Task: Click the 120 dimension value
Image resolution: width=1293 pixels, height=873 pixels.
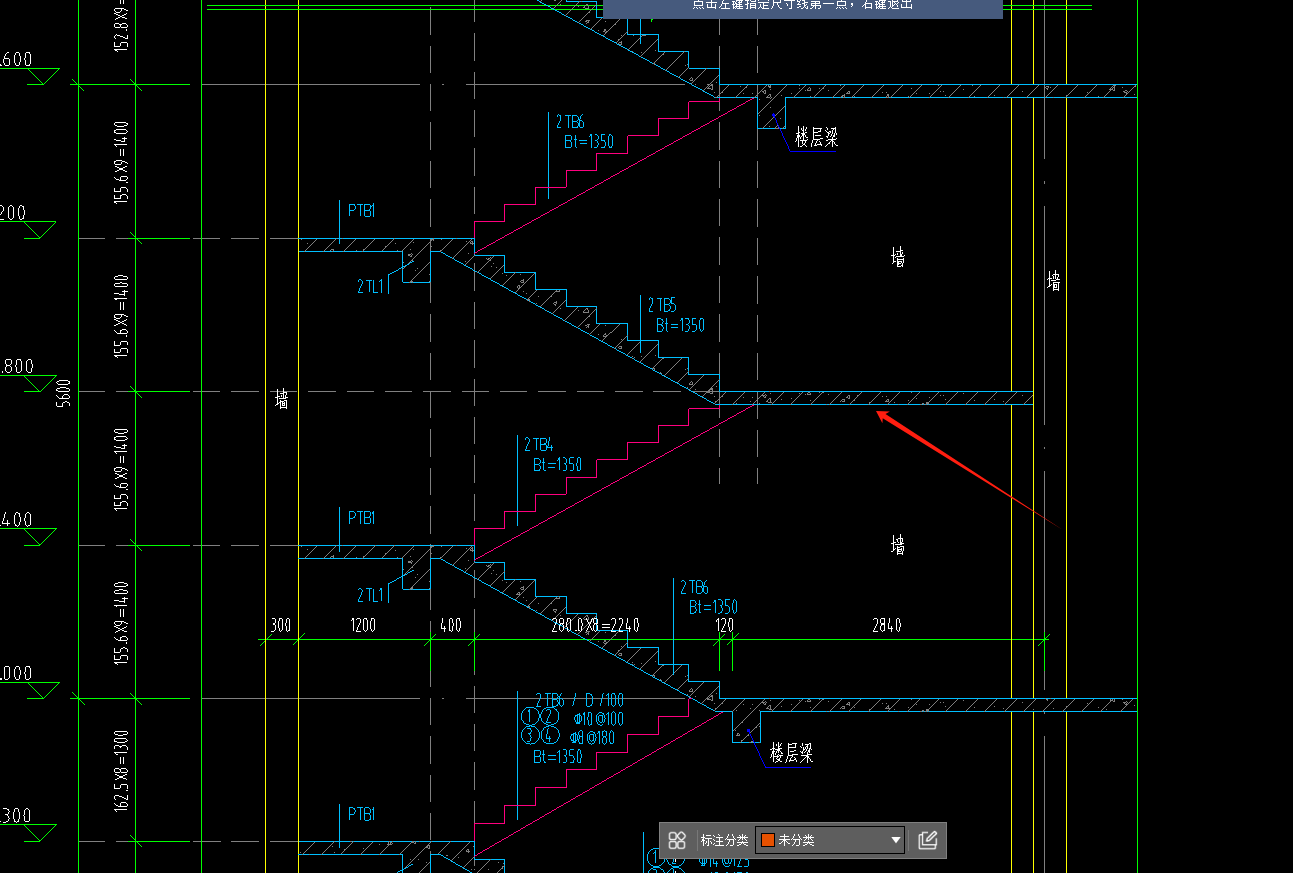Action: [724, 626]
